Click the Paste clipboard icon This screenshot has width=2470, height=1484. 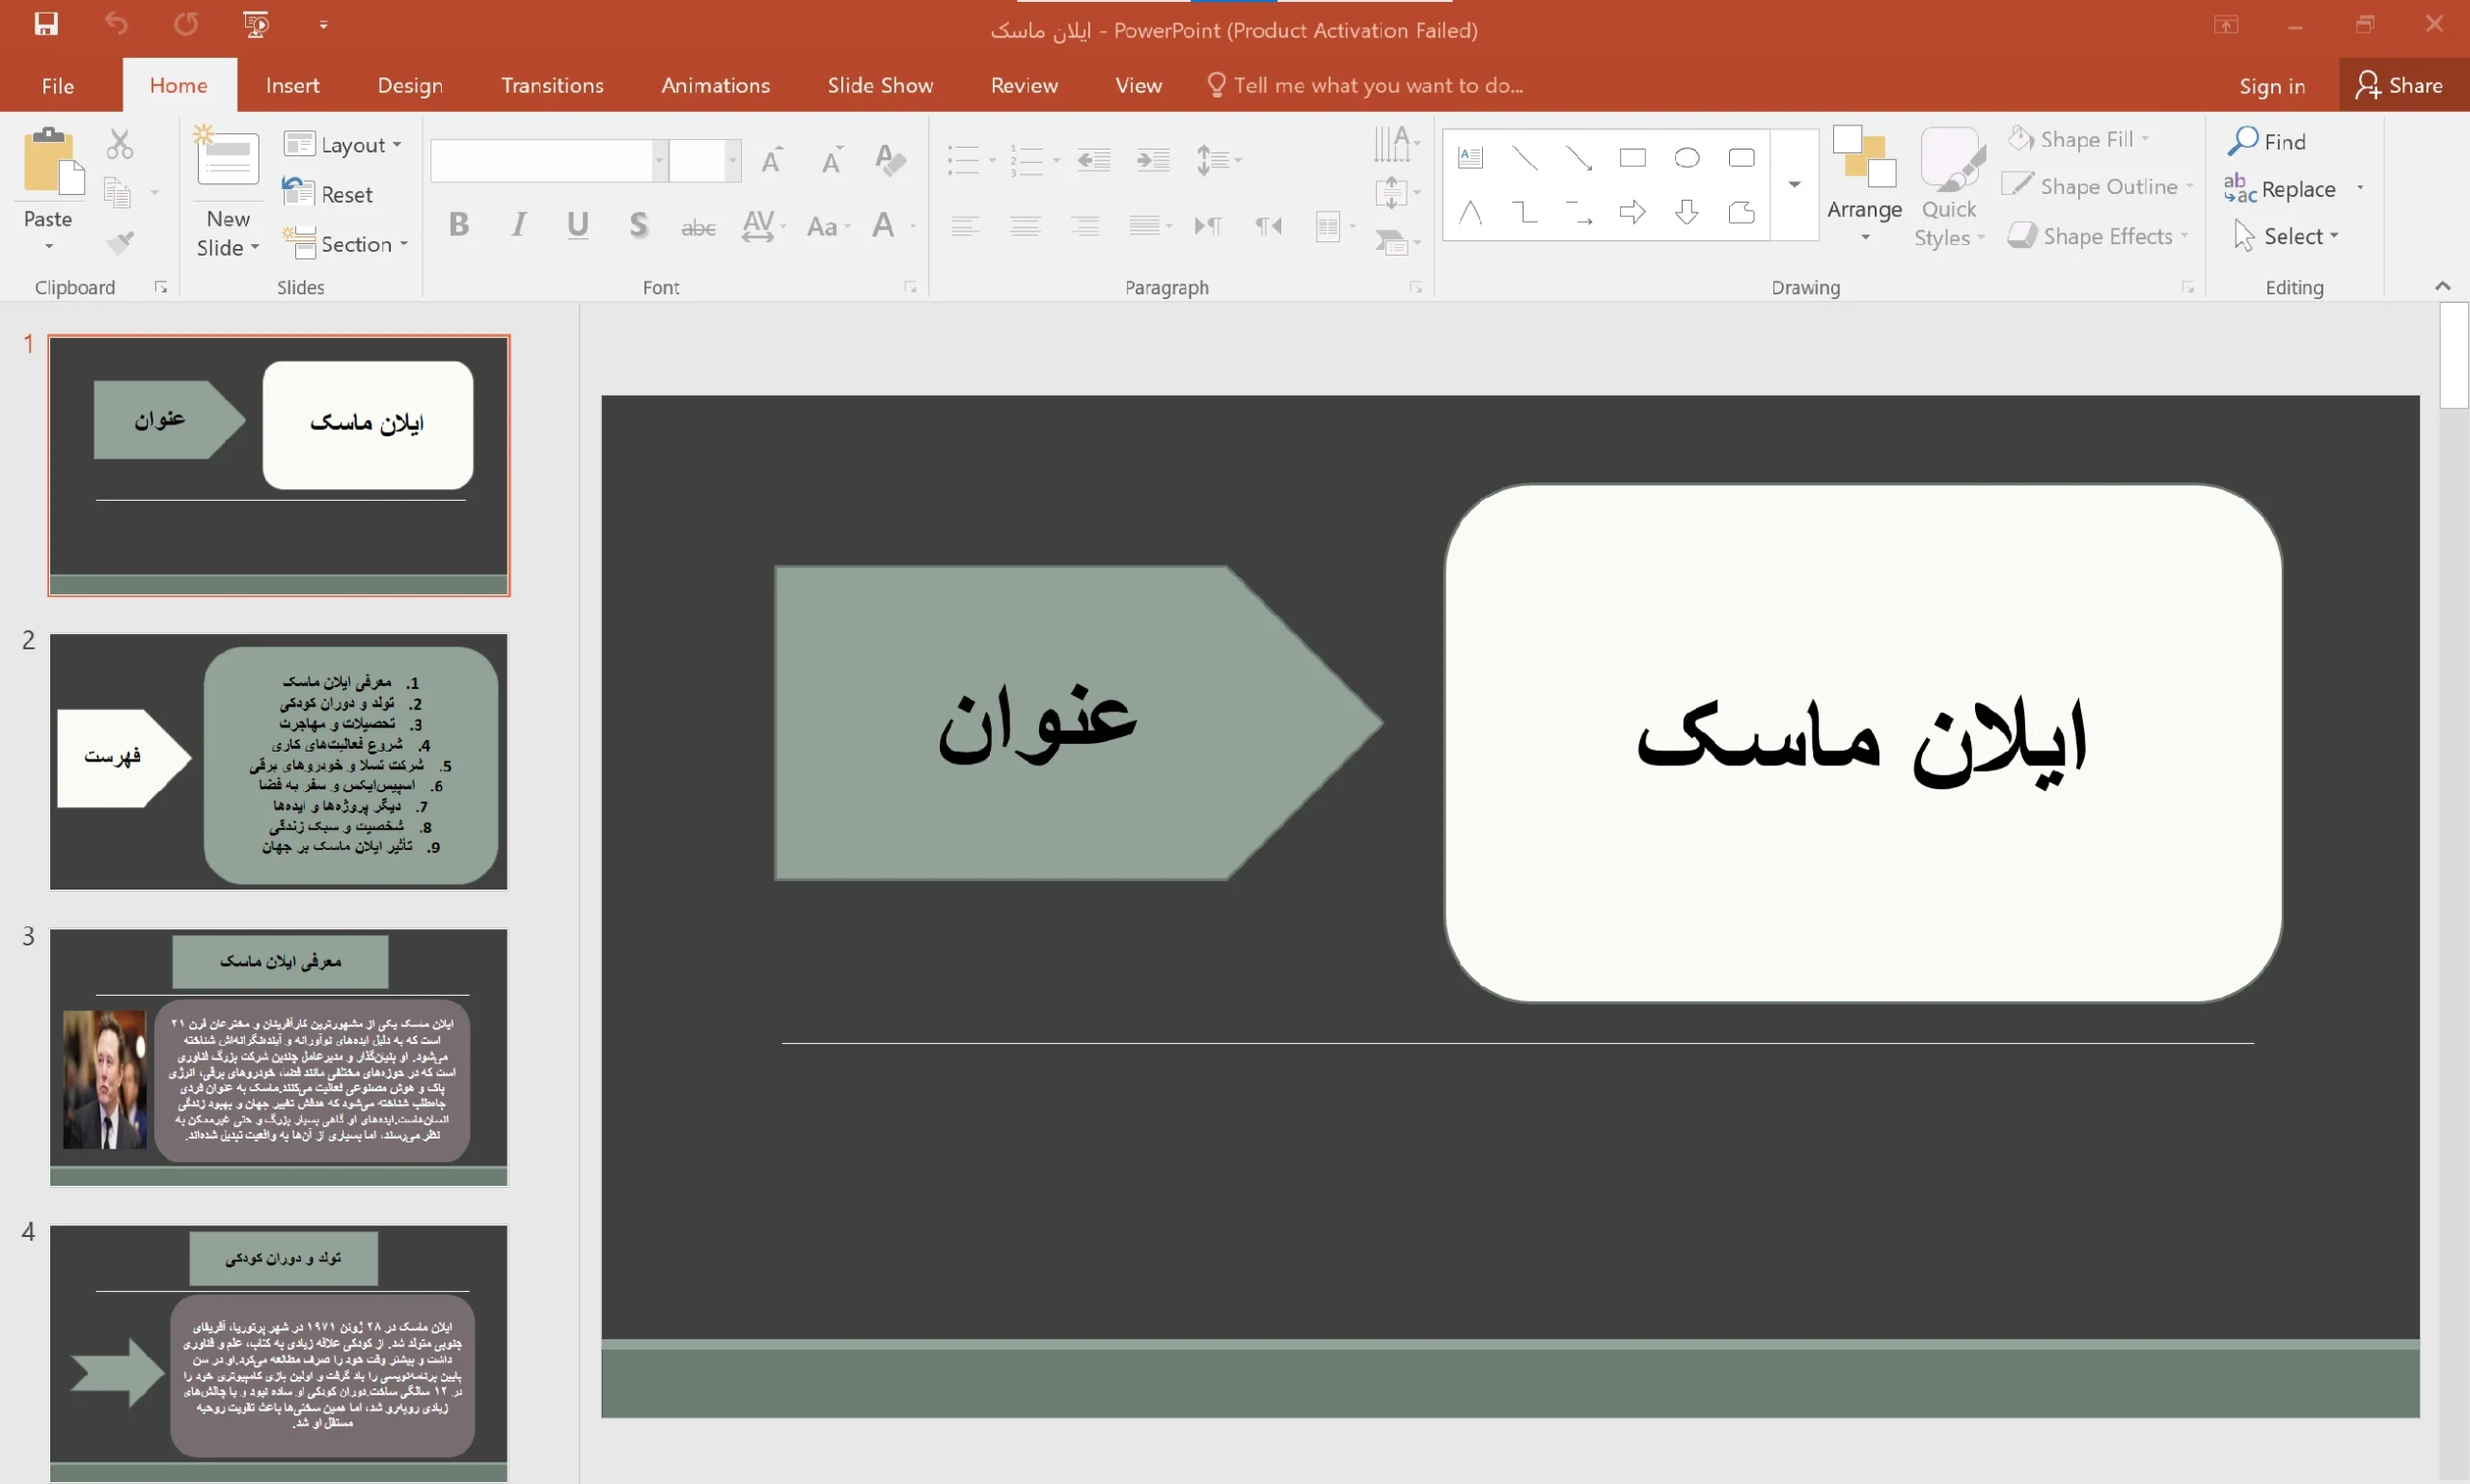52,162
